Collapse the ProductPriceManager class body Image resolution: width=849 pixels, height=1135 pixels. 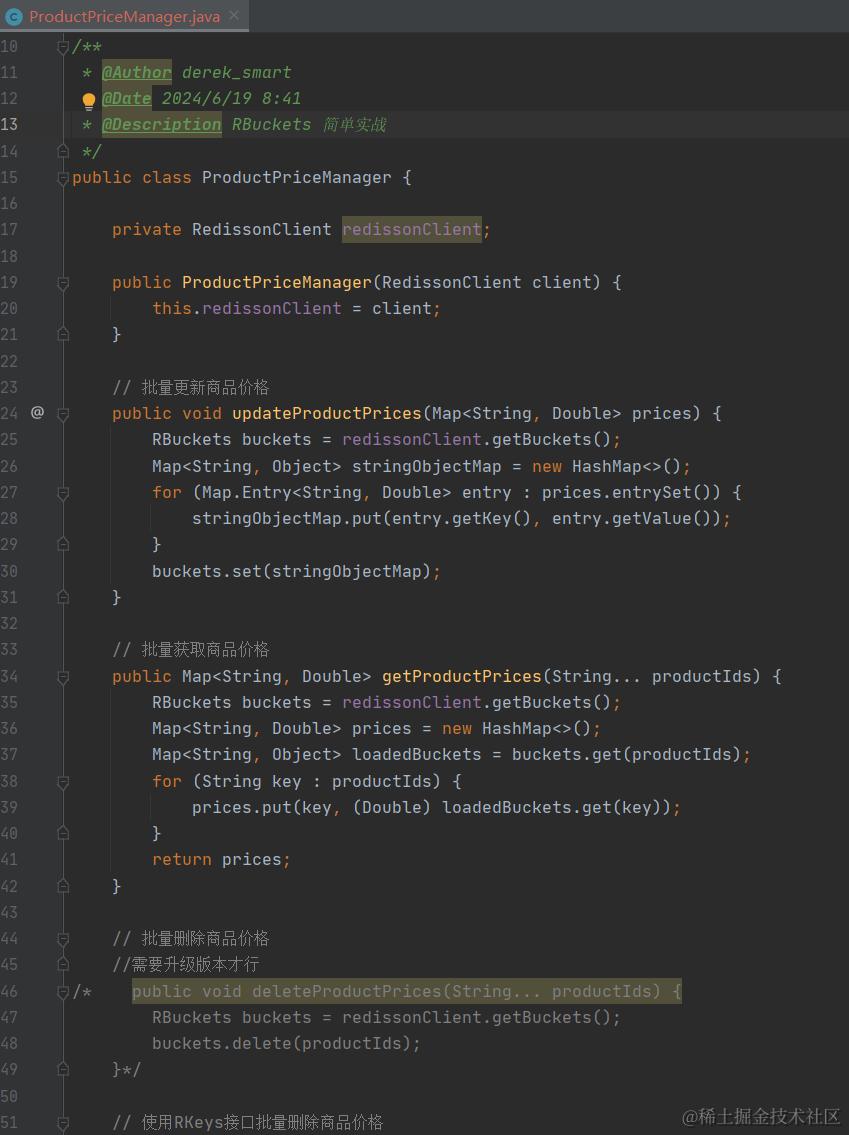tap(62, 177)
